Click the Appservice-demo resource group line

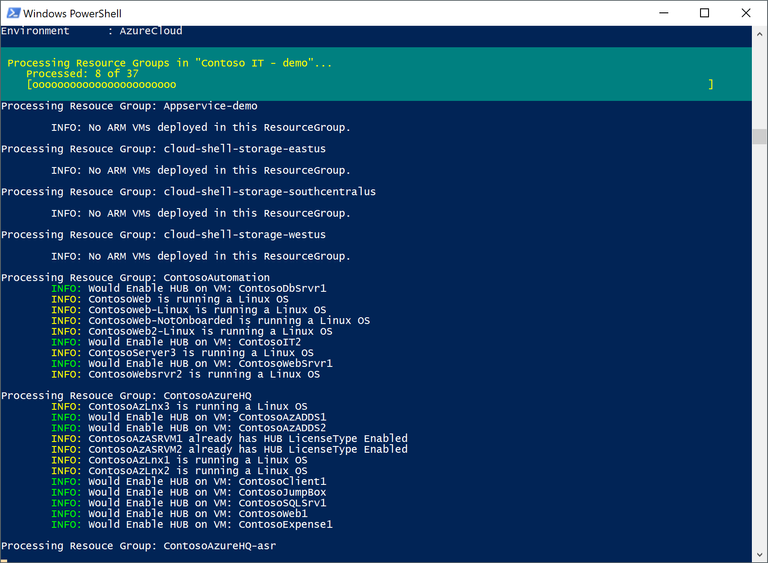click(x=129, y=106)
